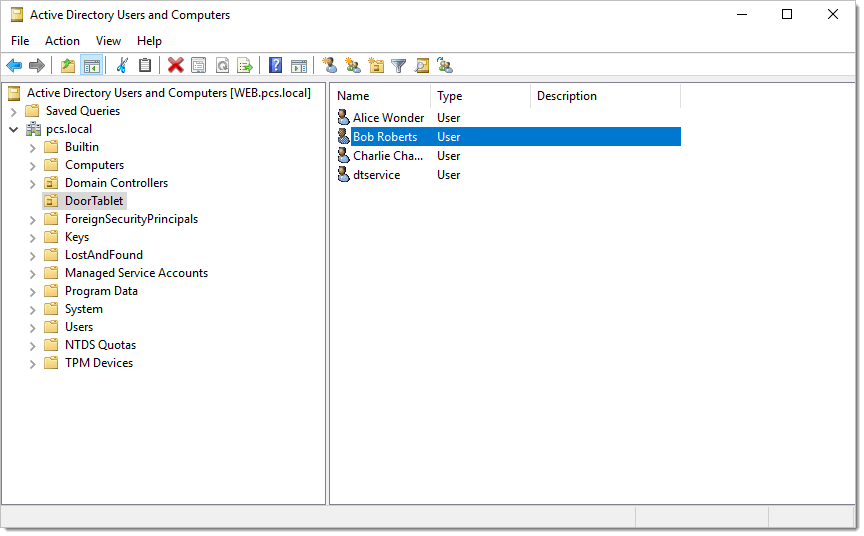Go up one level folder icon
864x536 pixels.
tap(68, 66)
